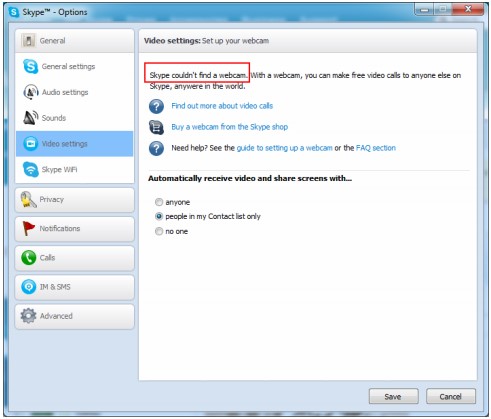Screen dimensions: 491x419
Task: Expand the IM & SMS section
Action: click(75, 287)
